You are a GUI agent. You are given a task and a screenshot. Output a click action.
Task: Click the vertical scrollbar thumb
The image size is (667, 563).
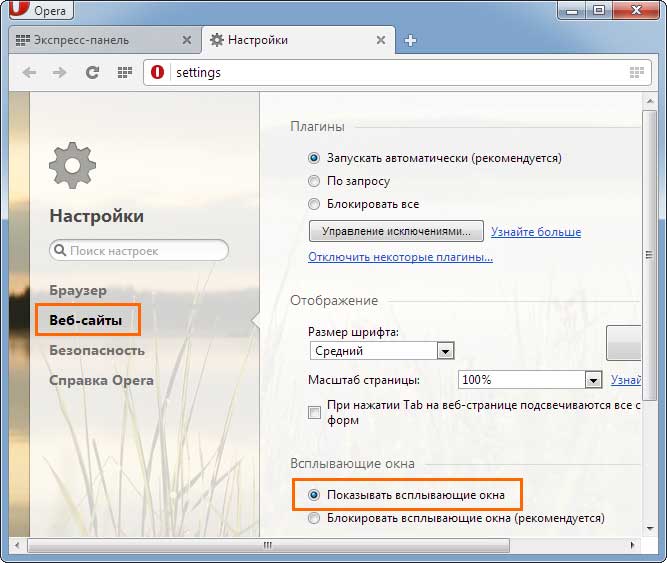[x=650, y=255]
